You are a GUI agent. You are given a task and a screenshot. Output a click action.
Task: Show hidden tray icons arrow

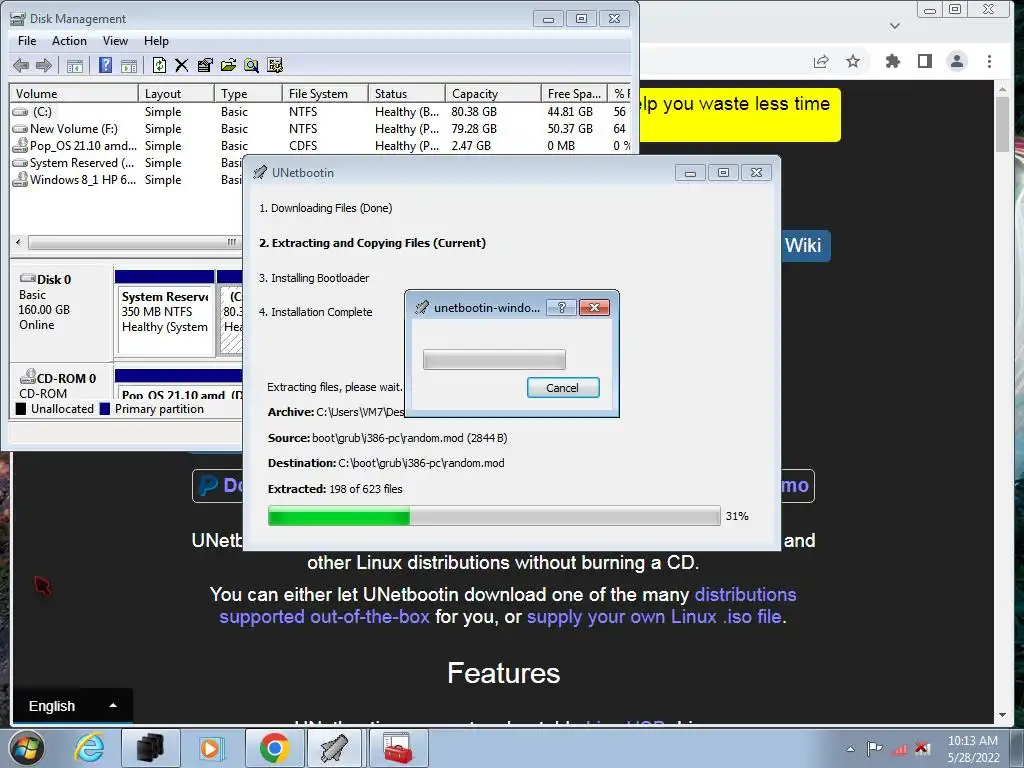pyautogui.click(x=850, y=749)
